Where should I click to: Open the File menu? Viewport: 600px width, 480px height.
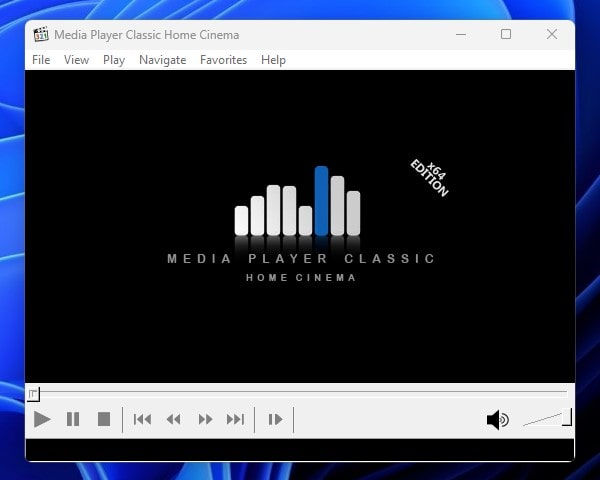point(41,60)
